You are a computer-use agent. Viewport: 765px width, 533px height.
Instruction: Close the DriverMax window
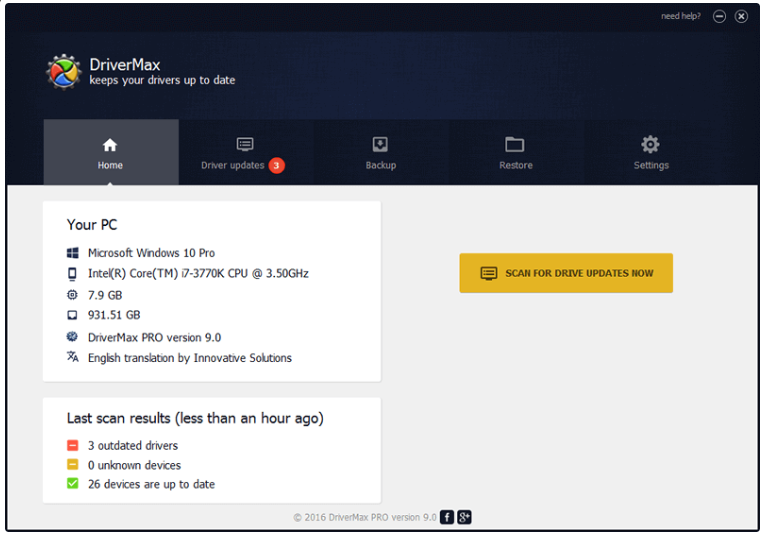(x=741, y=17)
